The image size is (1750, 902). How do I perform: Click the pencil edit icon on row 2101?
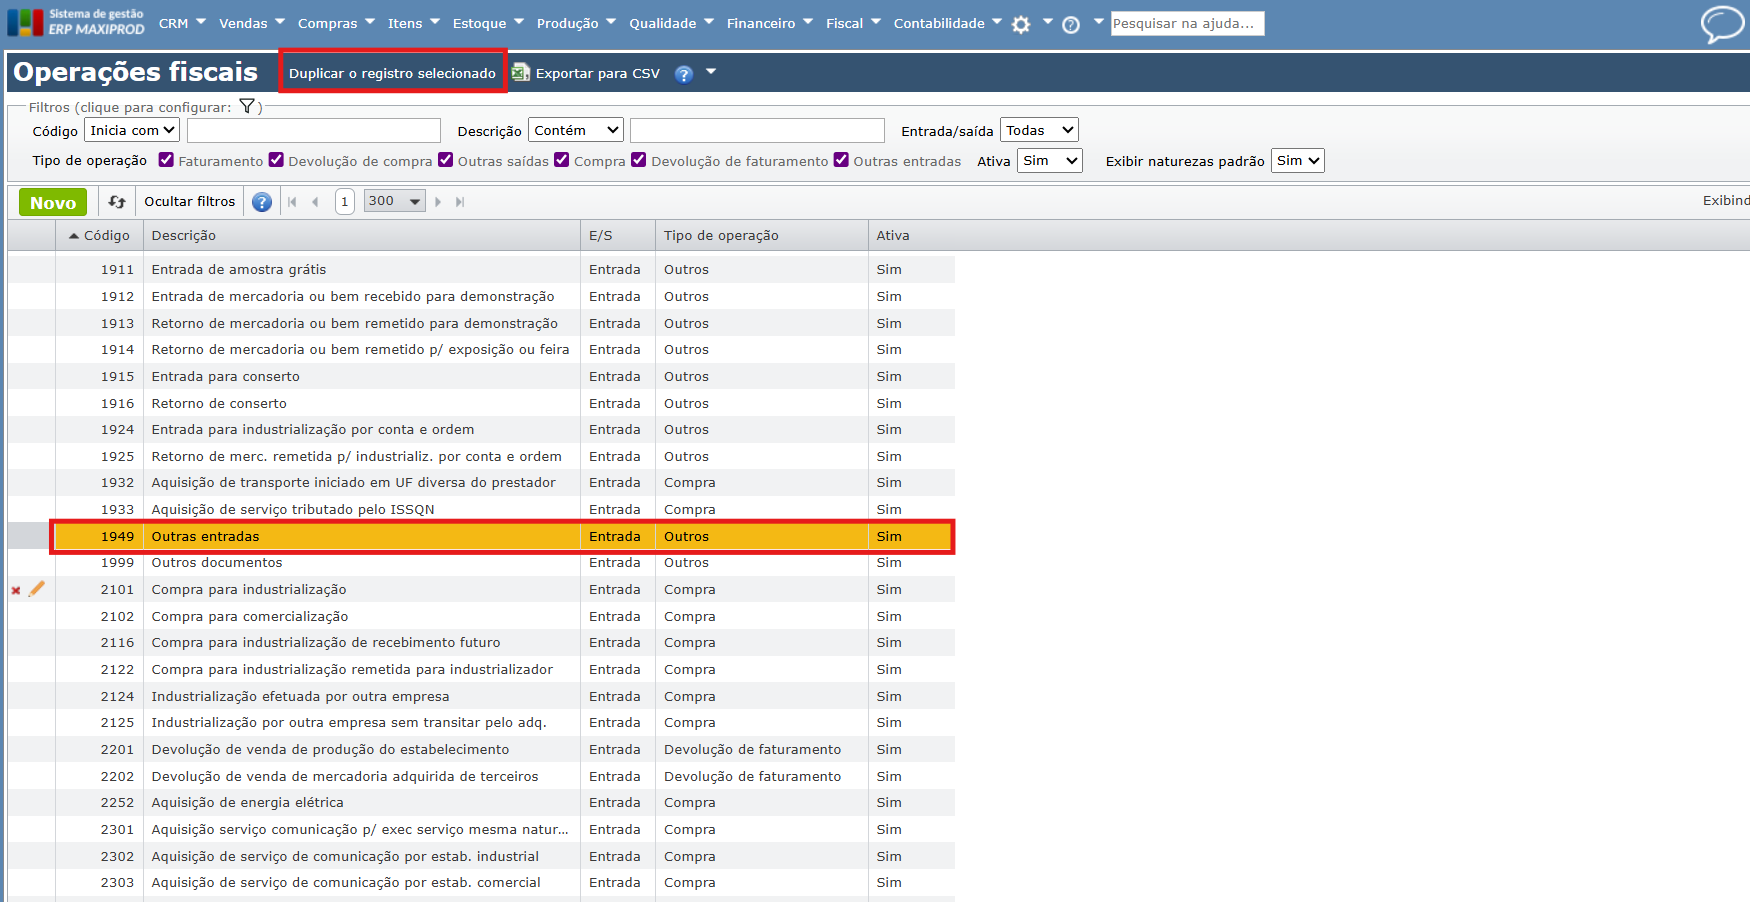pos(37,590)
